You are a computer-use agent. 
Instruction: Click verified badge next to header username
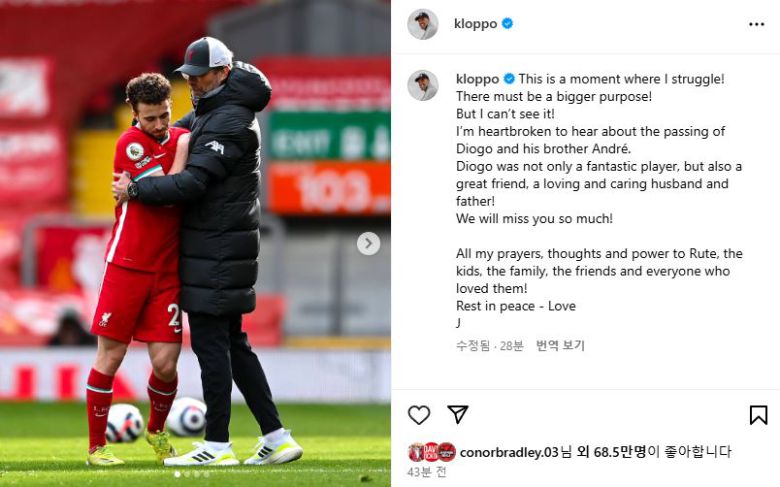tap(507, 23)
